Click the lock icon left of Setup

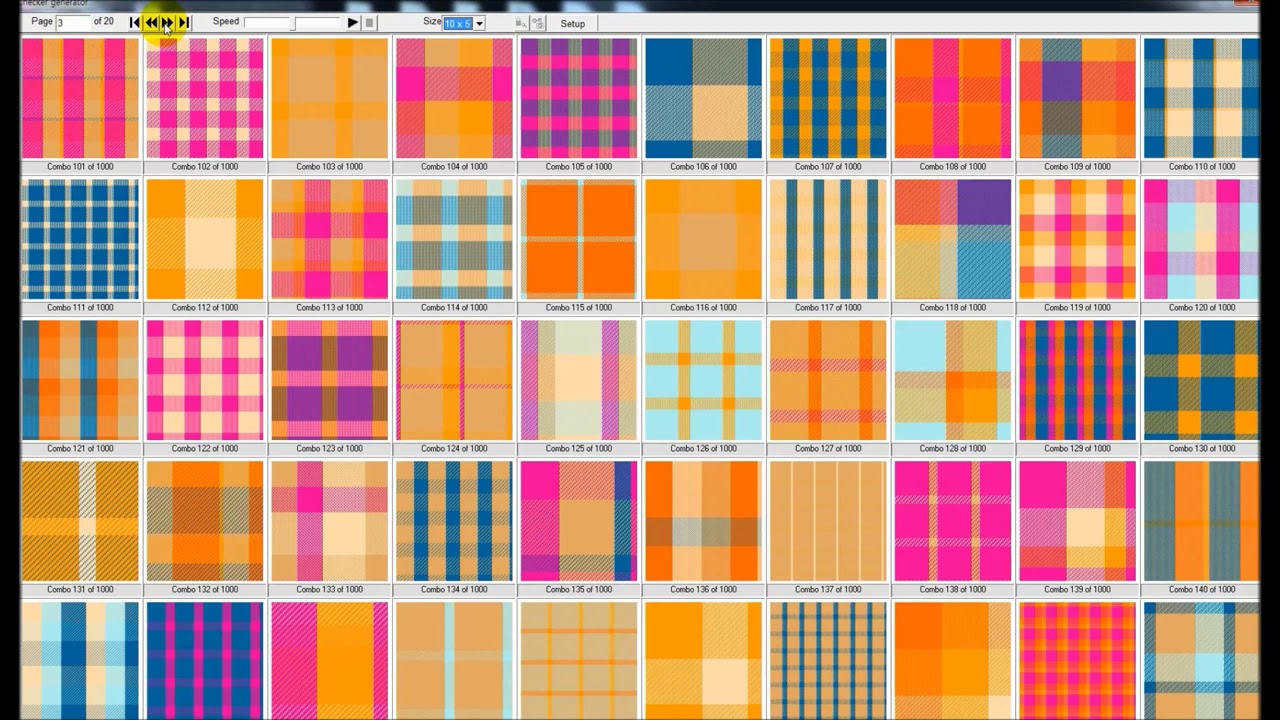[521, 23]
